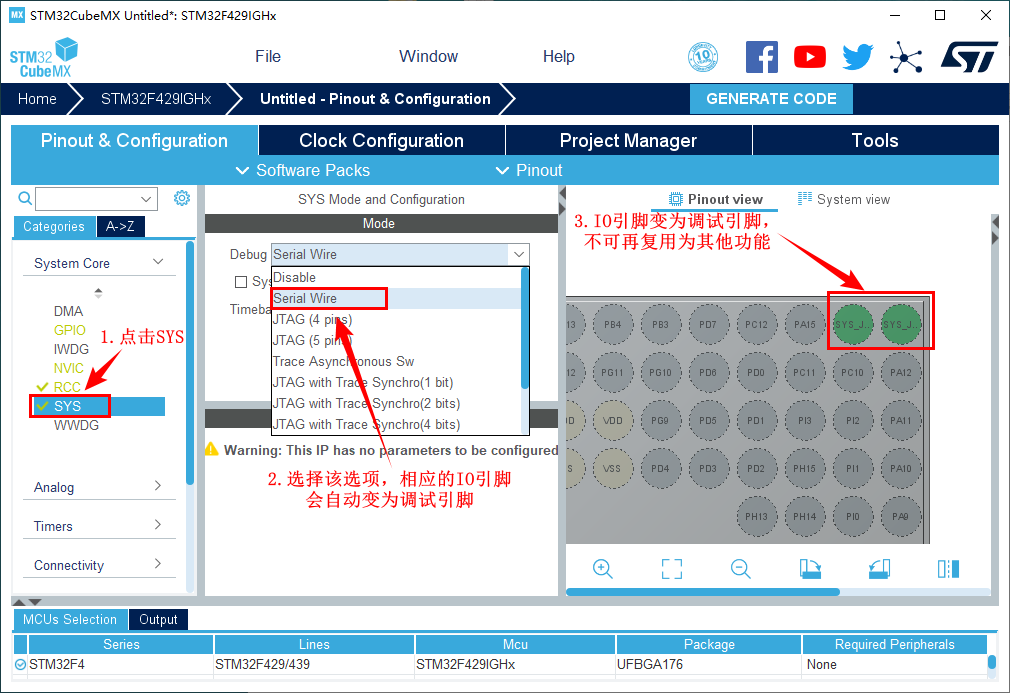1010x693 pixels.
Task: Rotate the chip view clockwise
Action: (810, 568)
